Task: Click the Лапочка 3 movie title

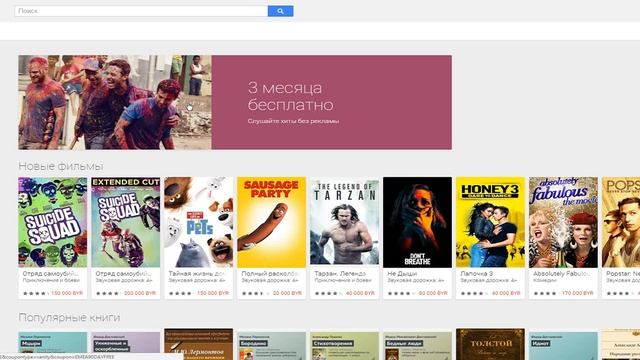Action: (477, 273)
